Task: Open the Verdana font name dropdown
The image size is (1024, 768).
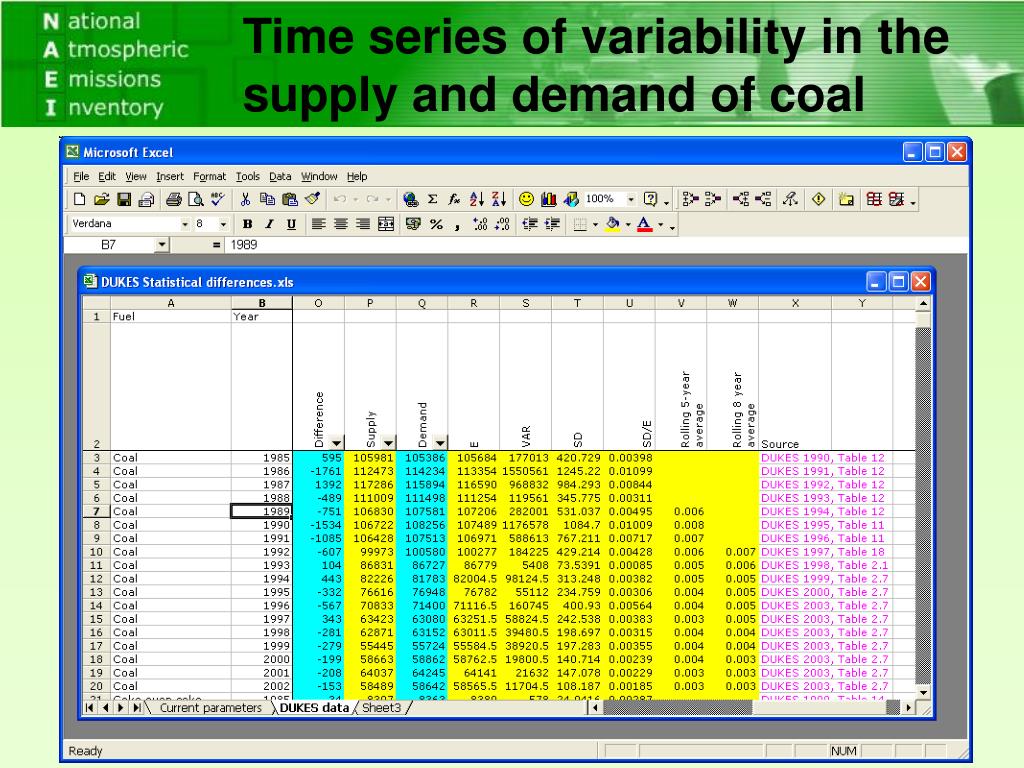Action: click(x=185, y=224)
